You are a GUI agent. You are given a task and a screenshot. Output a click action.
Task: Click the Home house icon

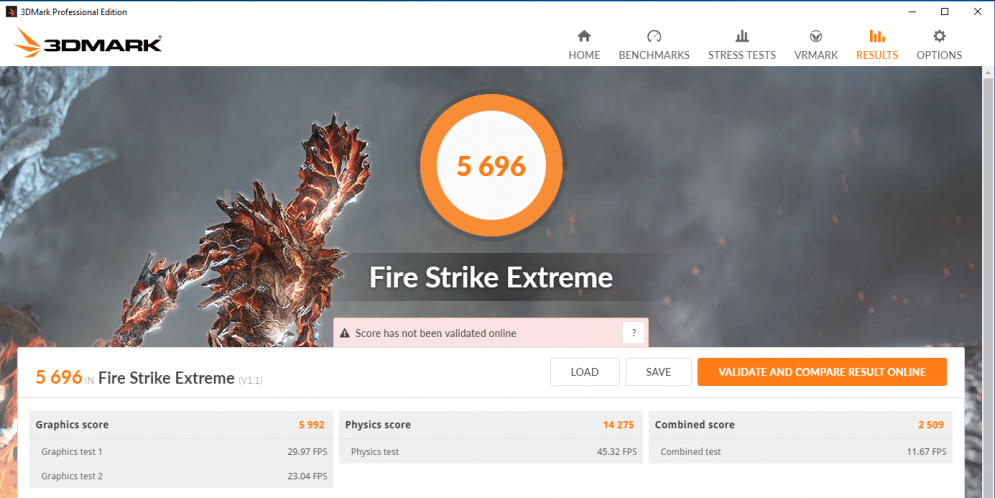pos(584,36)
